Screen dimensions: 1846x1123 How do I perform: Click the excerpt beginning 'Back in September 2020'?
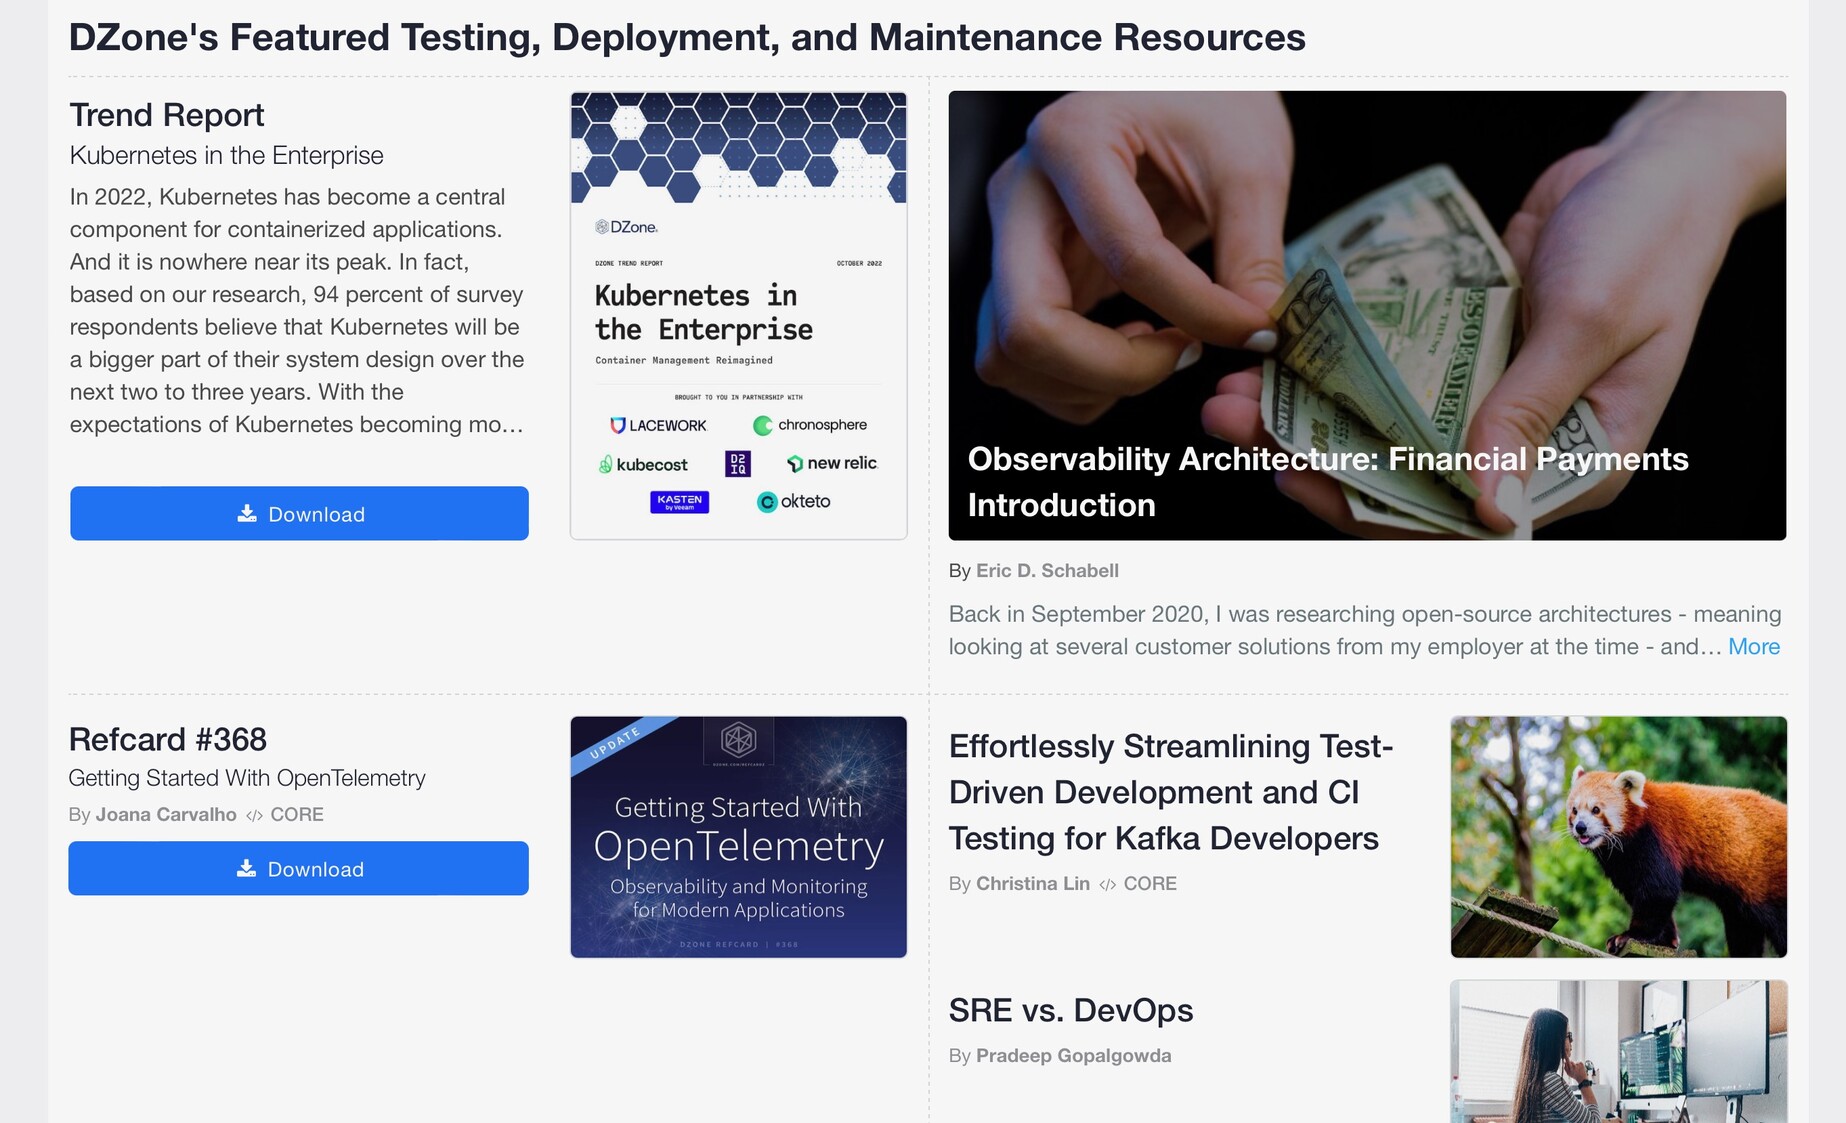tap(1365, 630)
